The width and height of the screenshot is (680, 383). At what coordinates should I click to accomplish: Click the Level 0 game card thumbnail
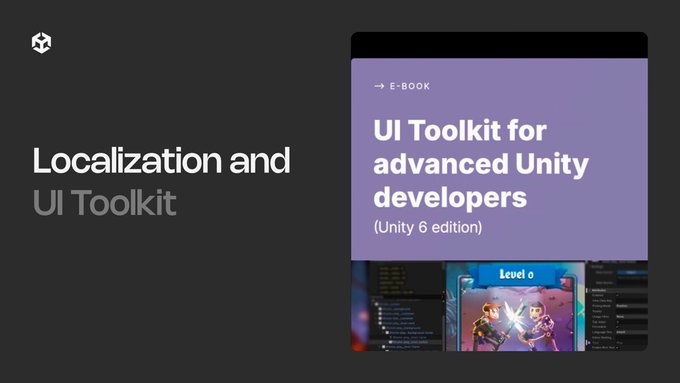pos(515,306)
